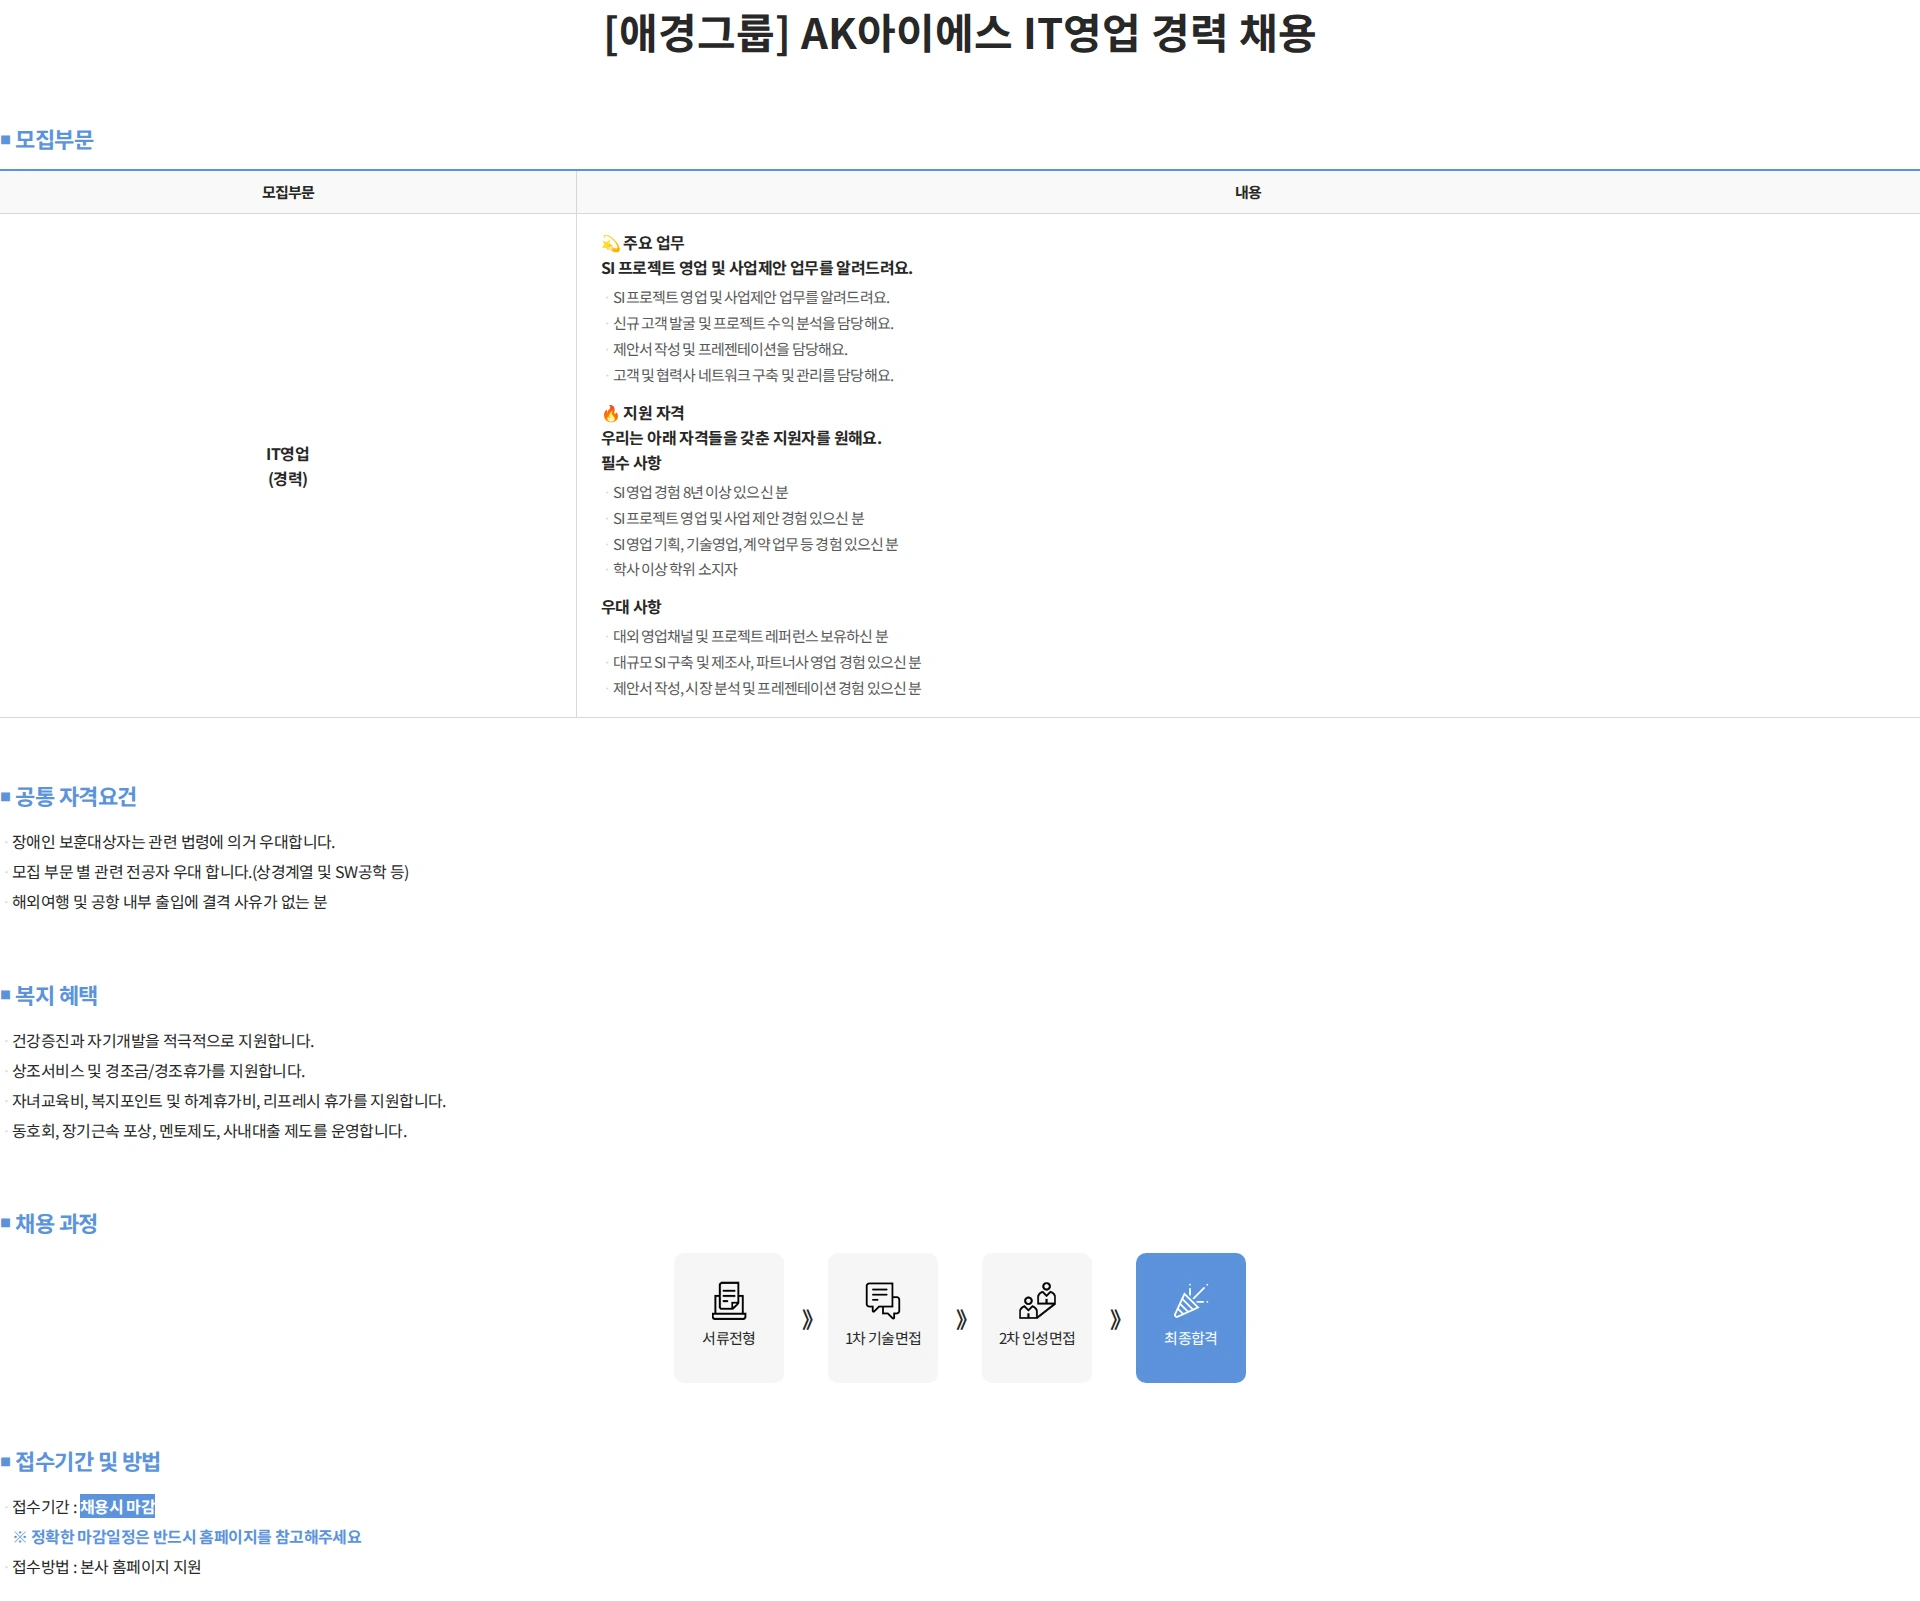Click the 모집부문 section heading

pyautogui.click(x=54, y=140)
